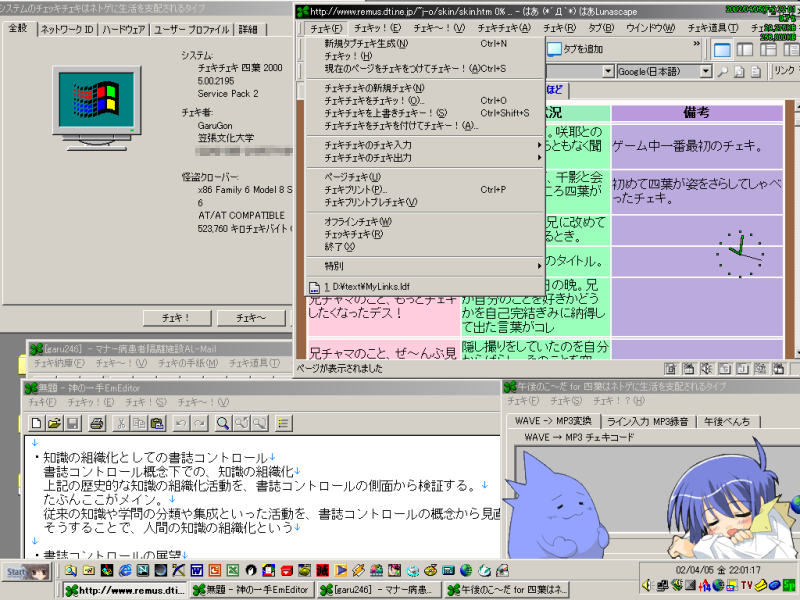This screenshot has width=800, height=600.
Task: Click the file icon beside D:¥text¥MyLinks.ldf entry
Action: [314, 287]
